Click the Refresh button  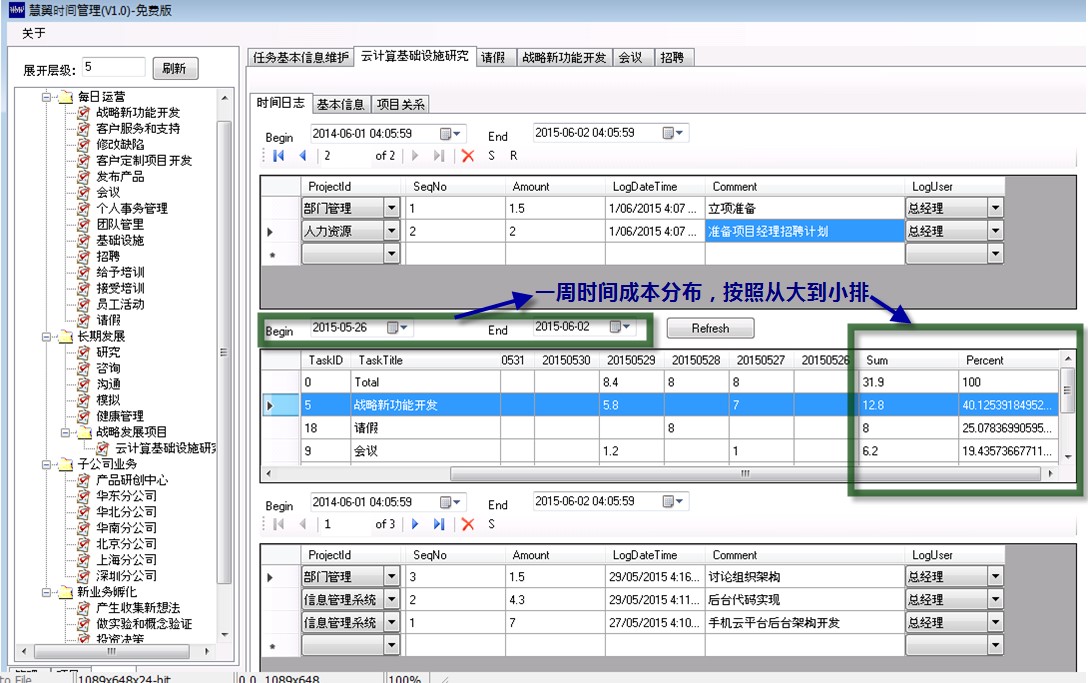coord(710,328)
